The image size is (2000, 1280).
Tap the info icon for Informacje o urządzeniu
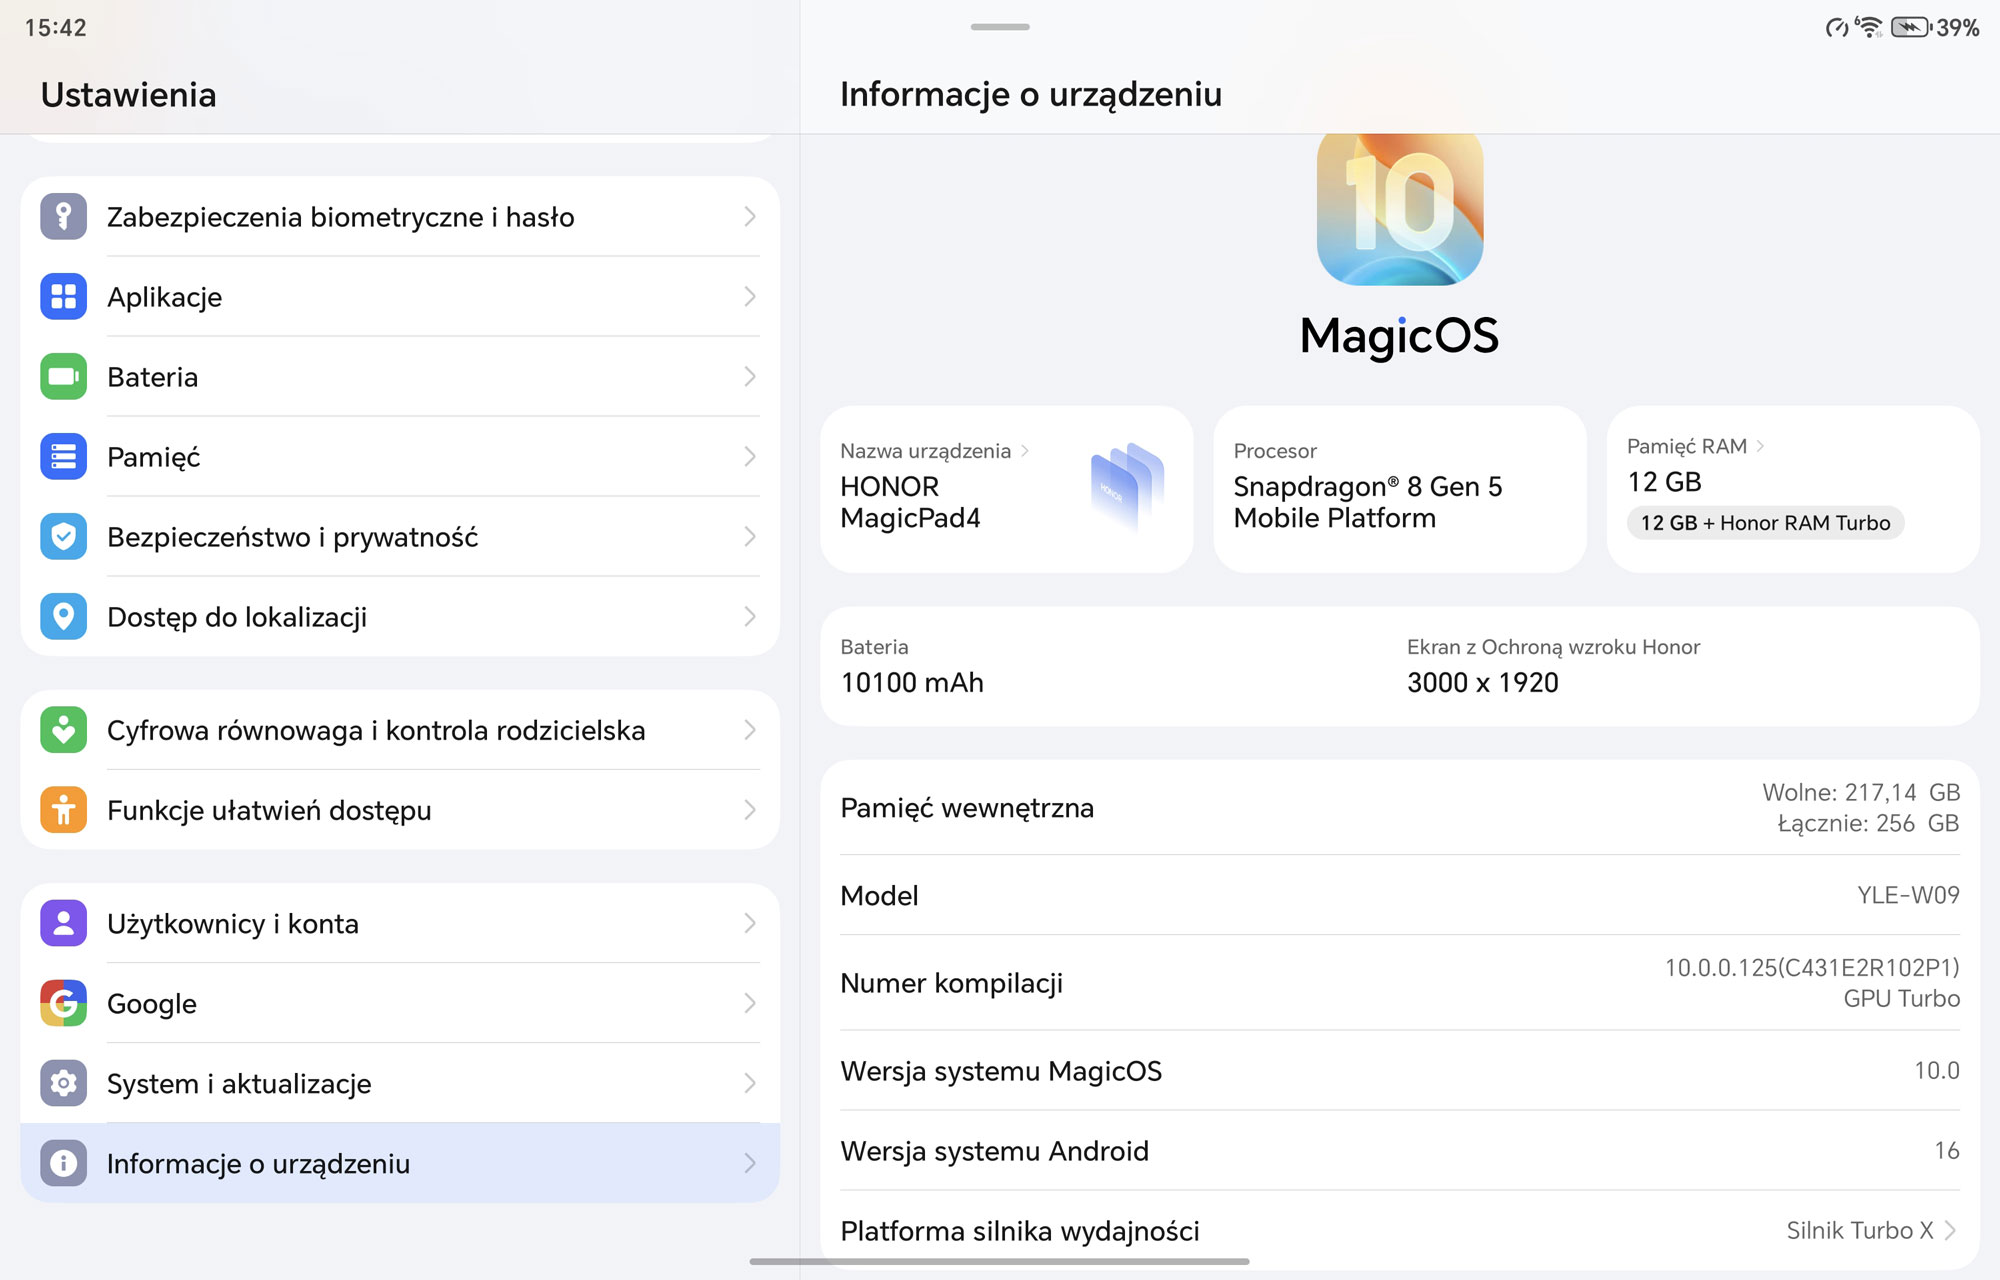click(x=63, y=1163)
